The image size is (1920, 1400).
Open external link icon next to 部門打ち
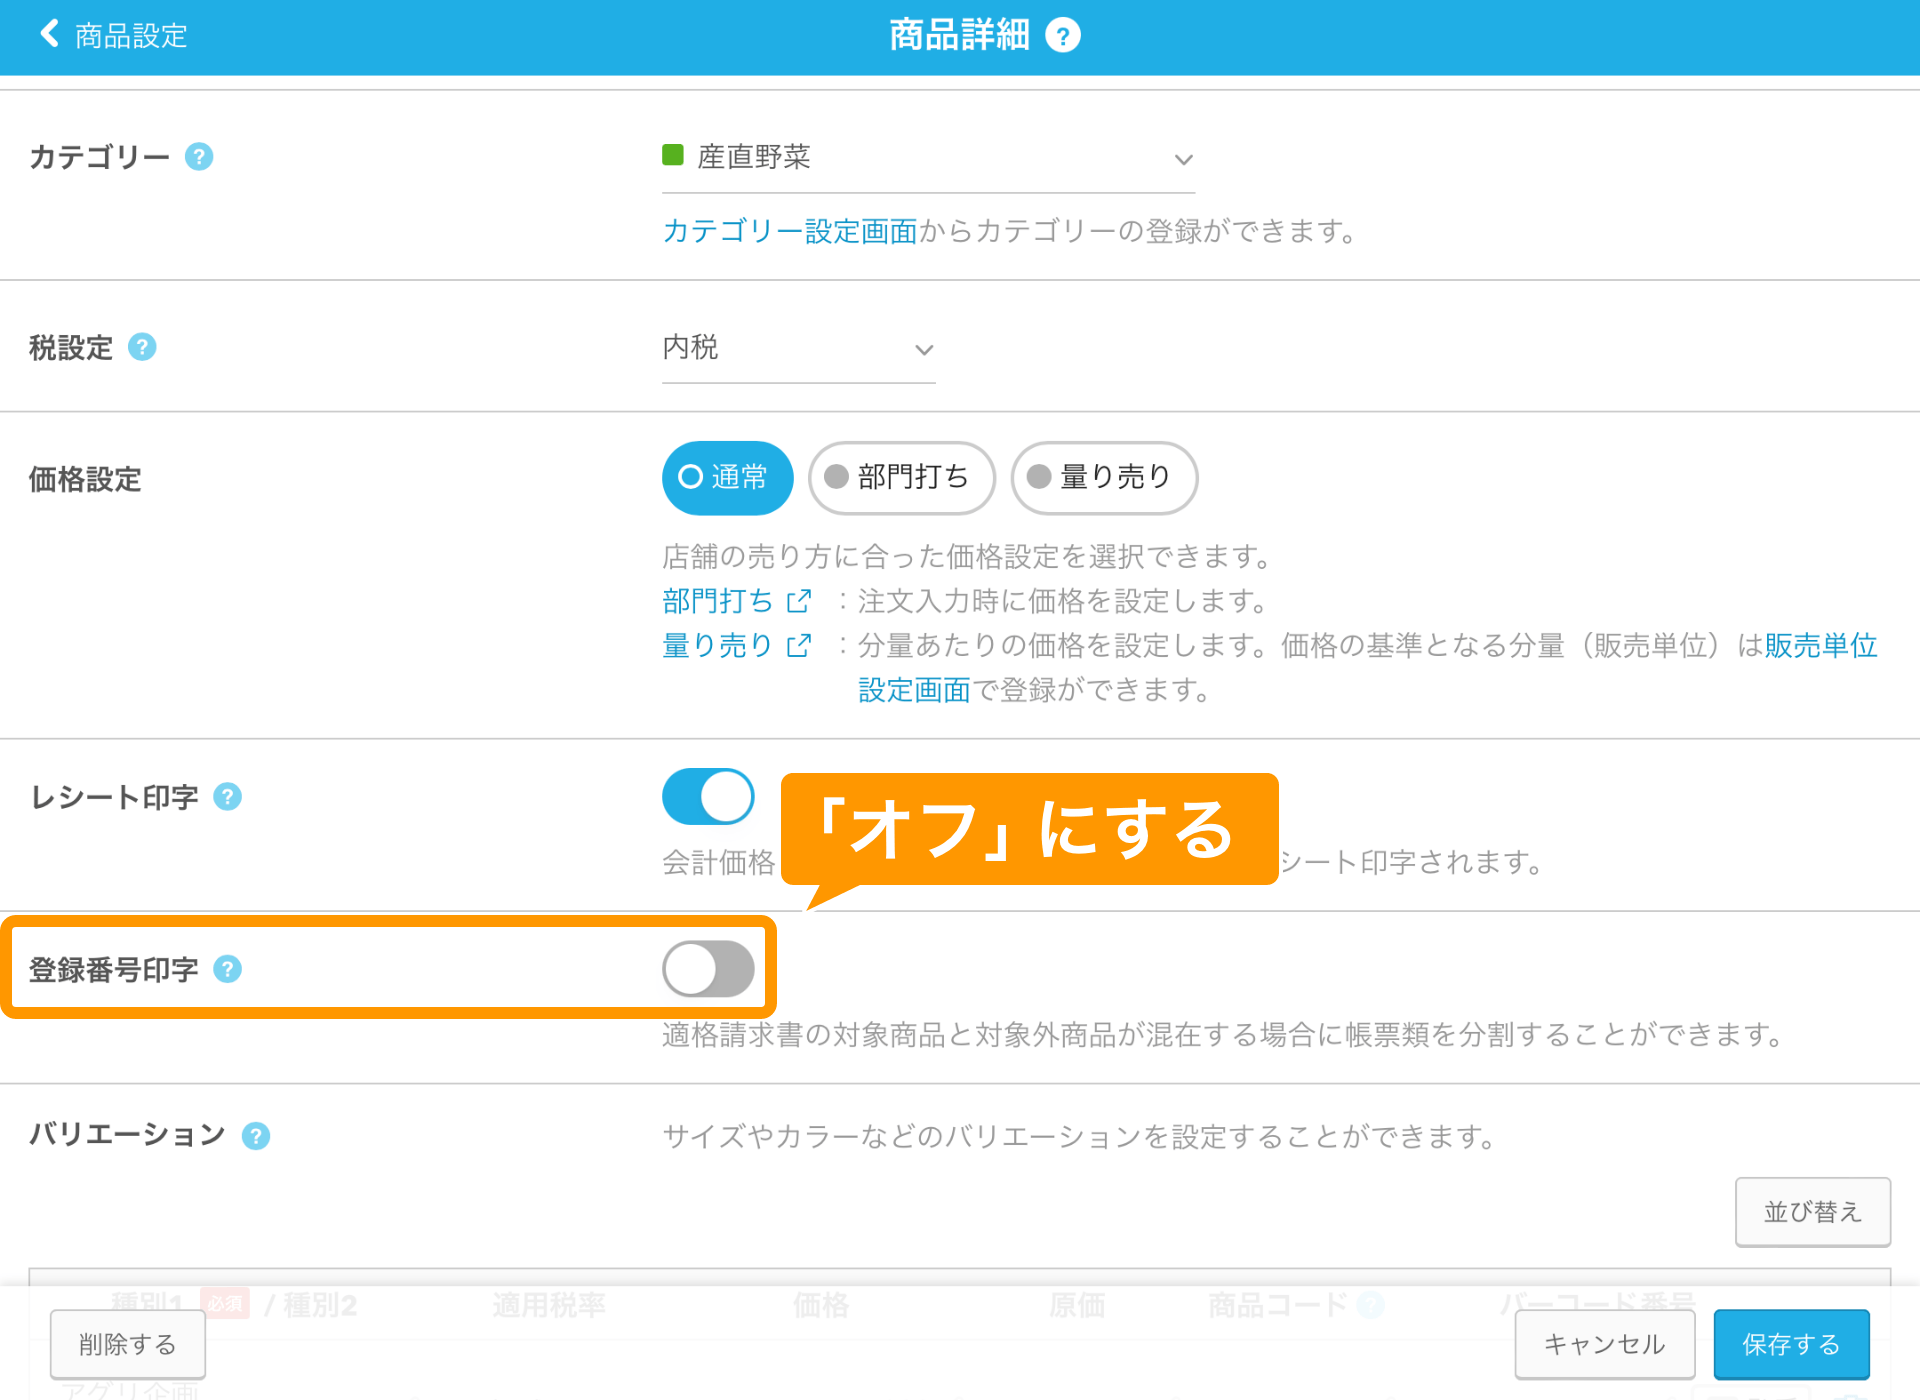[798, 601]
